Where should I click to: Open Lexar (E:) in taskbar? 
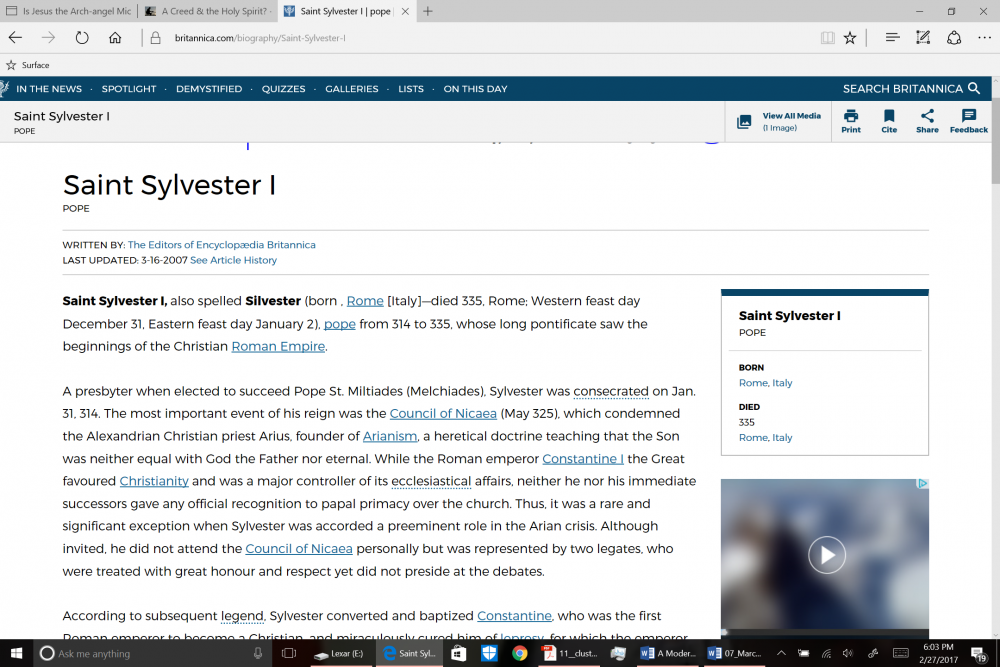click(x=339, y=653)
